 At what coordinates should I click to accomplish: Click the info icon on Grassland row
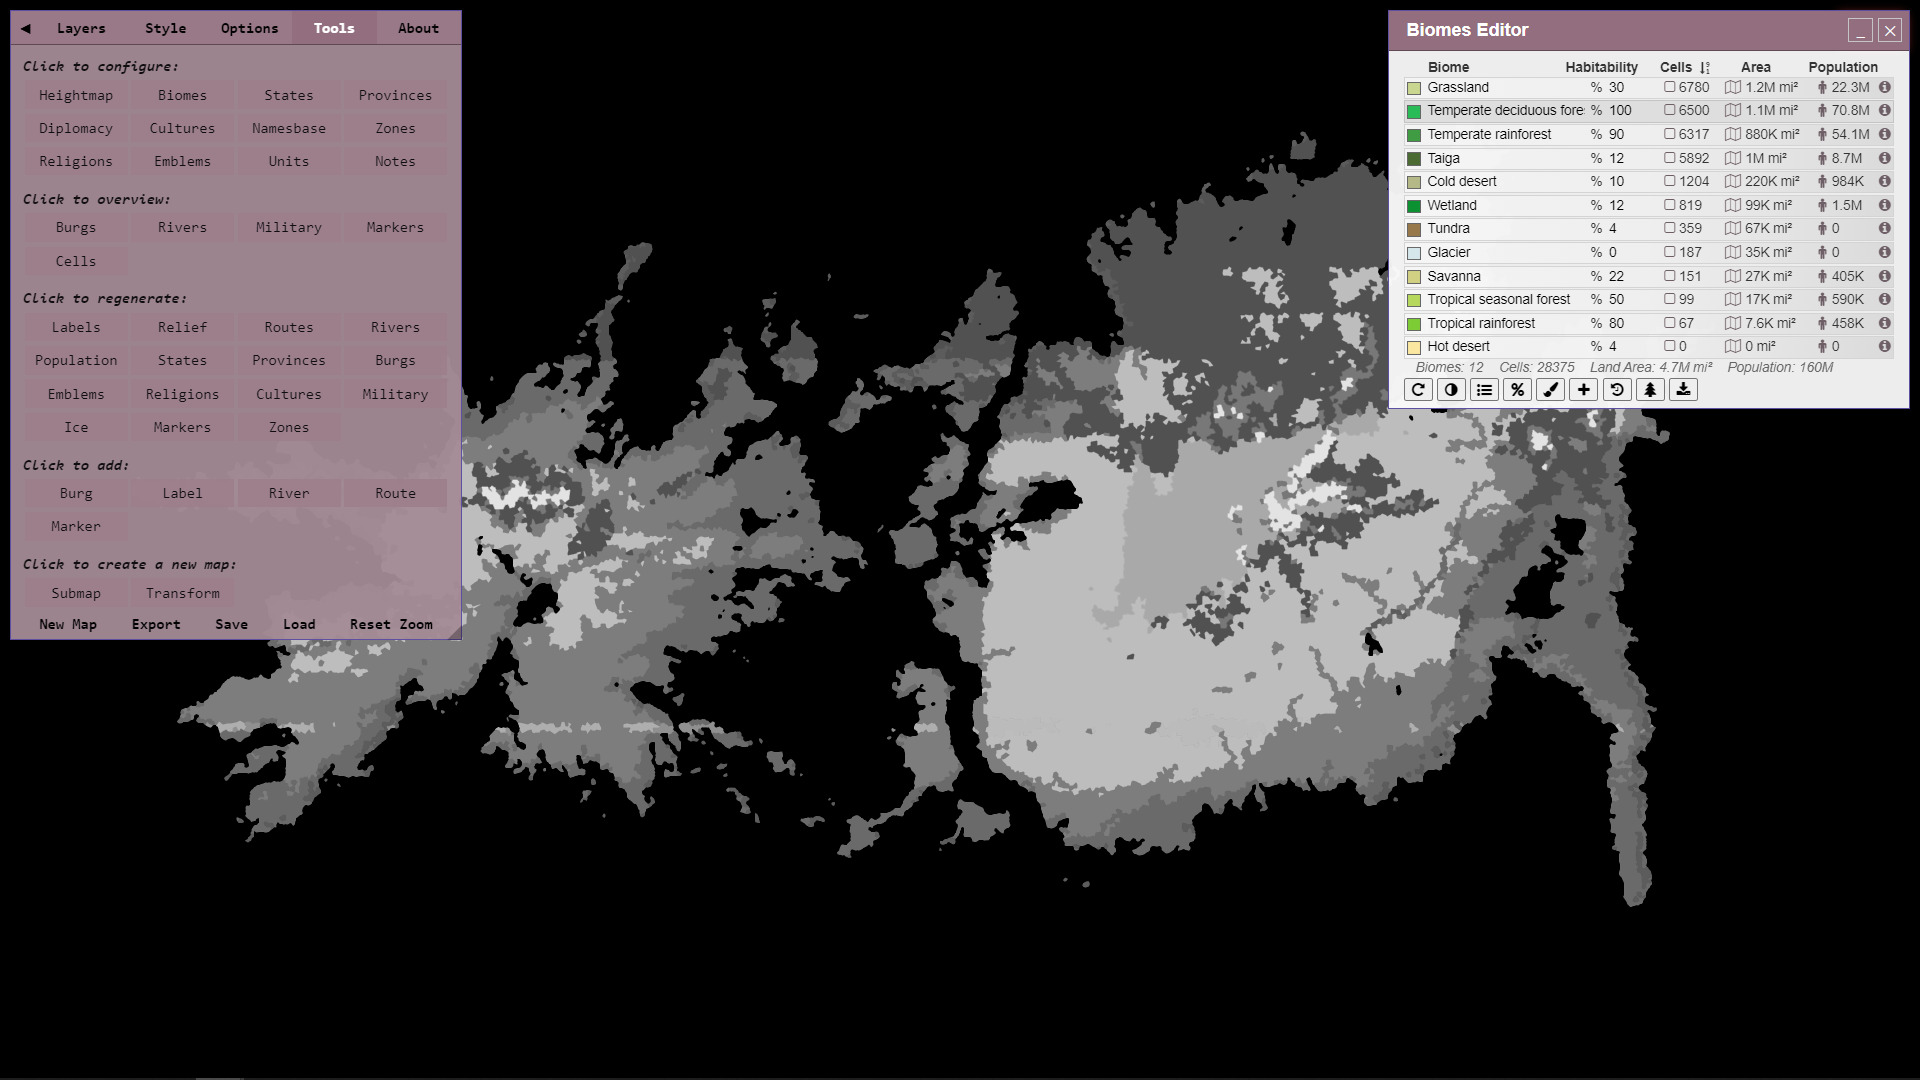click(1884, 87)
